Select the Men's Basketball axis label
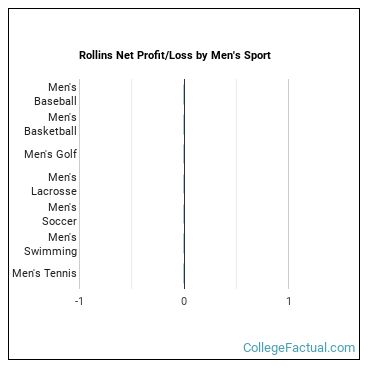Image resolution: width=370 pixels, height=370 pixels. (50, 124)
